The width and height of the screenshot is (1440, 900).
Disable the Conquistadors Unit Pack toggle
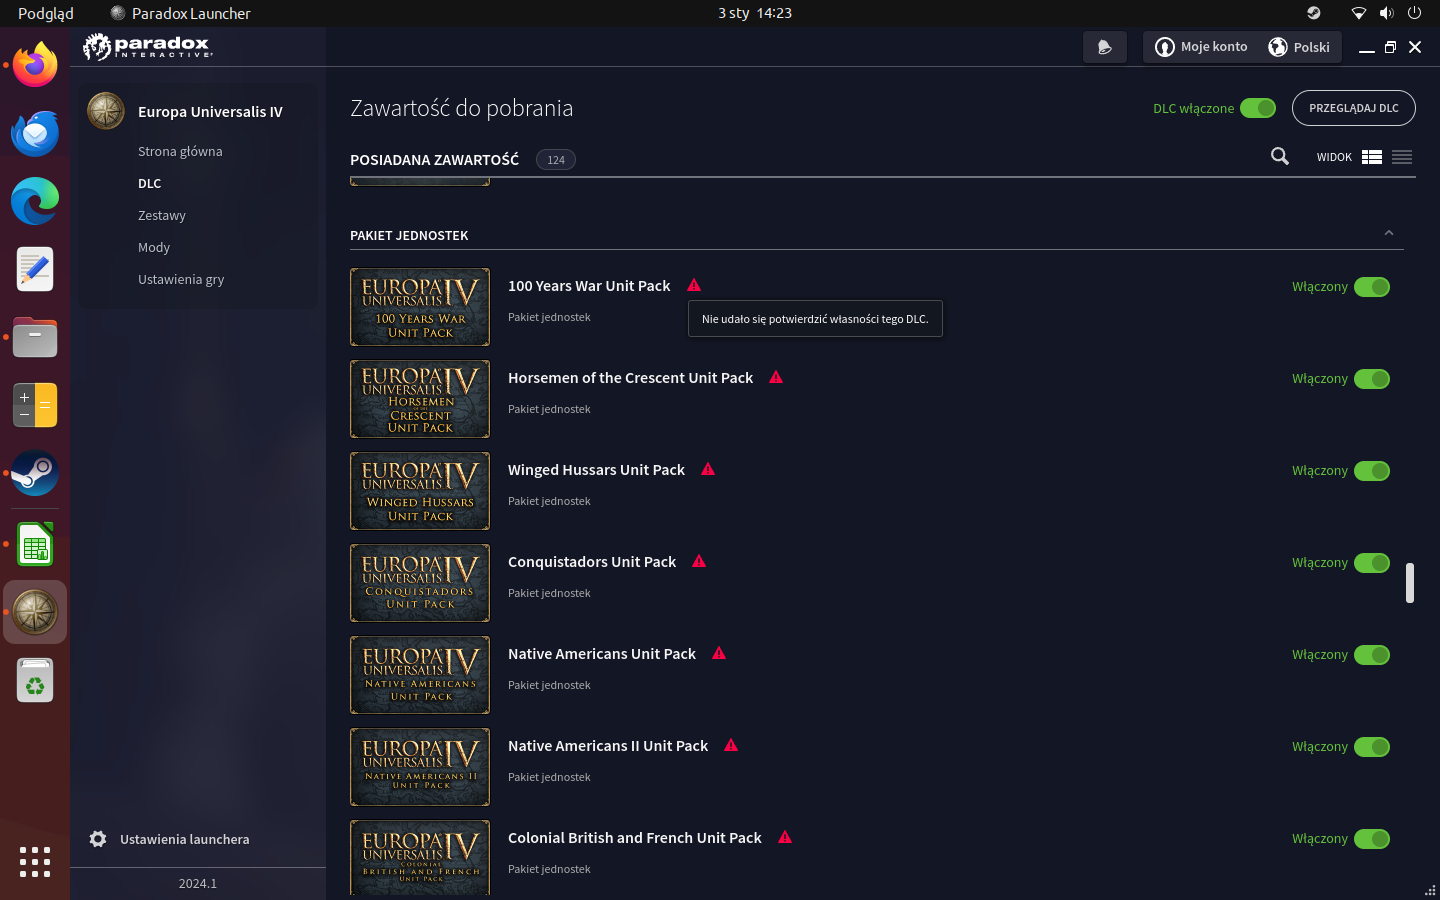[1372, 563]
